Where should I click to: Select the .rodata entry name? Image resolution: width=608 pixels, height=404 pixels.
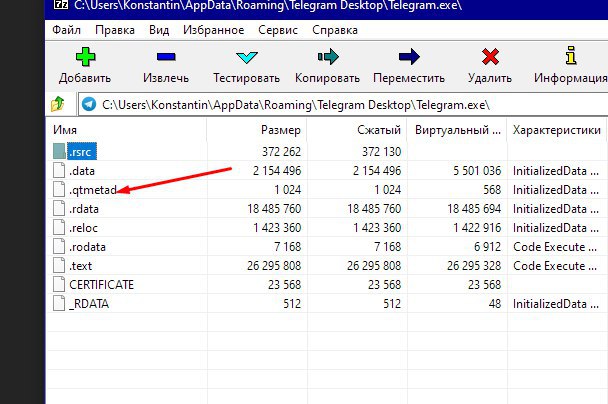click(87, 247)
